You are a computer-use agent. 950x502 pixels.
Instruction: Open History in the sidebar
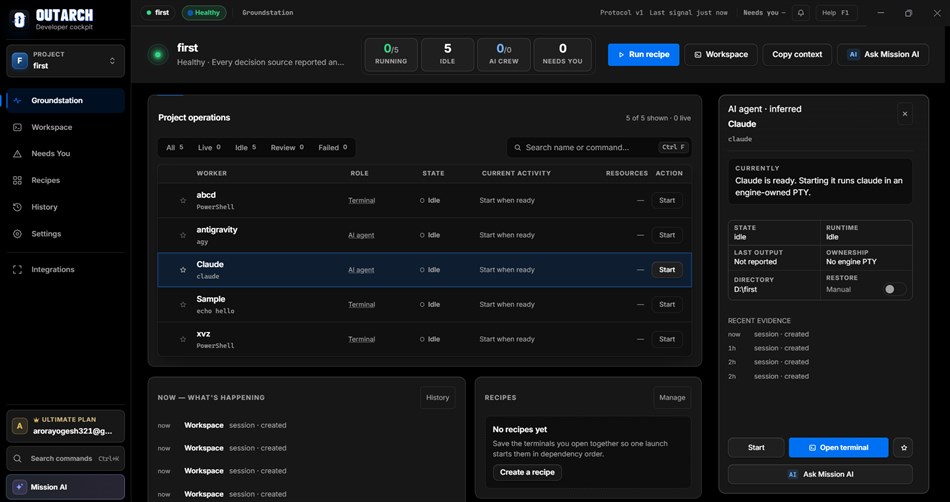pyautogui.click(x=65, y=207)
